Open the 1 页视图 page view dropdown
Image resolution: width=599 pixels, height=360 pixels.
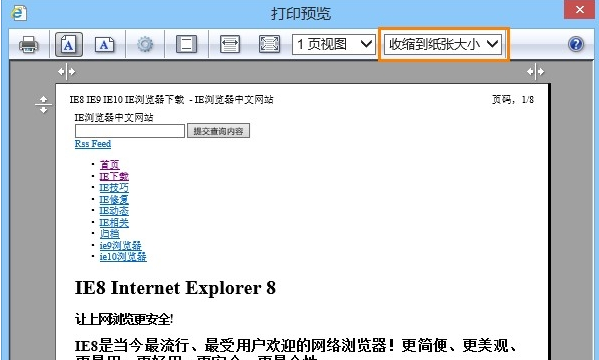click(334, 44)
